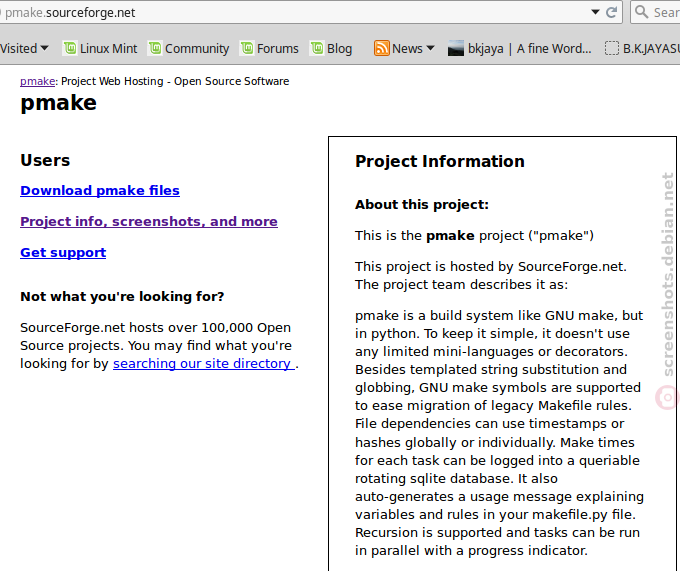Open the Linux Mint bookmark
Screen dimensions: 680x571
click(100, 48)
